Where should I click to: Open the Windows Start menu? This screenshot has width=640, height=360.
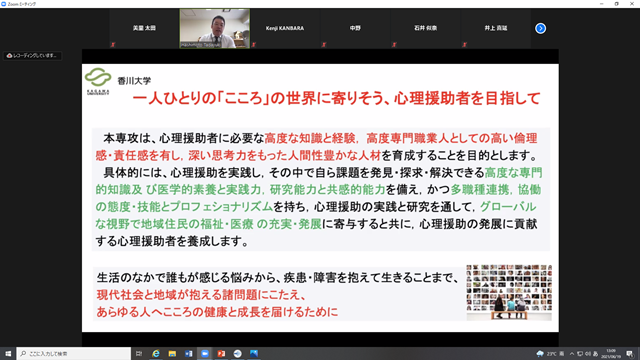tap(8, 353)
